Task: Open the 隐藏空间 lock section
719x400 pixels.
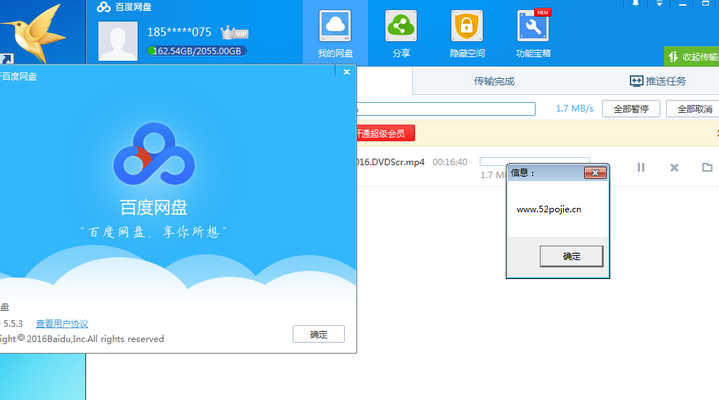Action: (x=467, y=34)
